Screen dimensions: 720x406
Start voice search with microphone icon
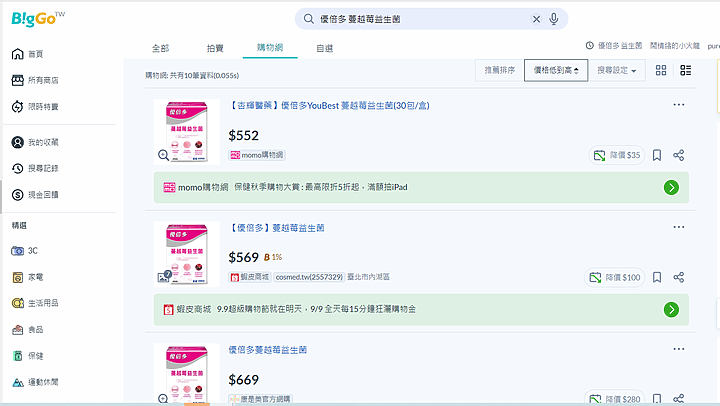point(554,19)
